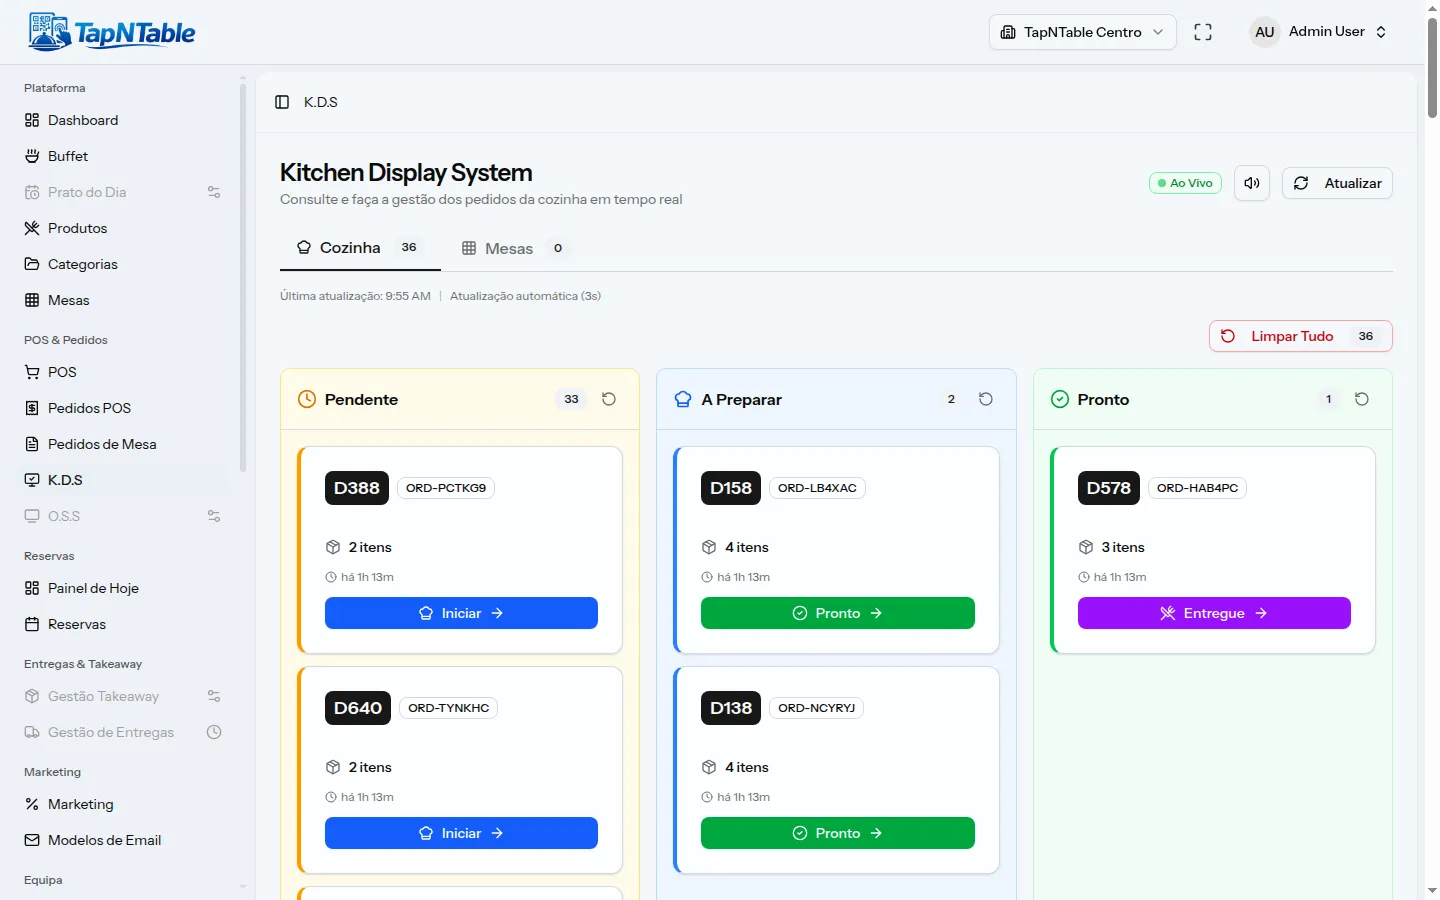1440x900 pixels.
Task: Click the page vertical scrollbar
Action: [1432, 67]
